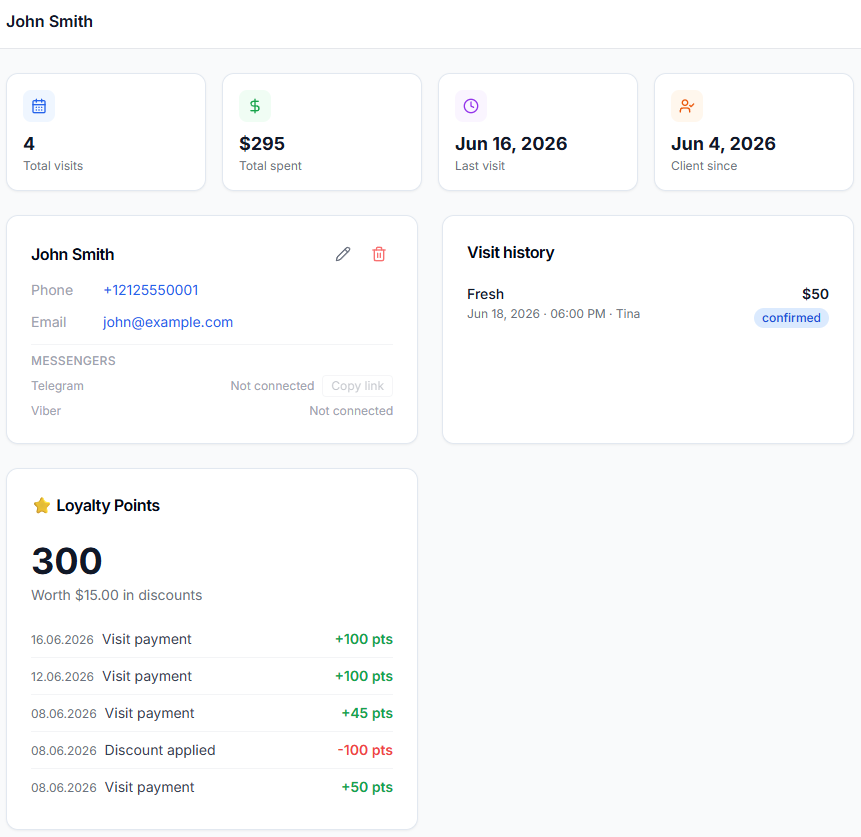Viewport: 861px width, 837px height.
Task: Click the clock icon on Last visit card
Action: click(x=471, y=106)
